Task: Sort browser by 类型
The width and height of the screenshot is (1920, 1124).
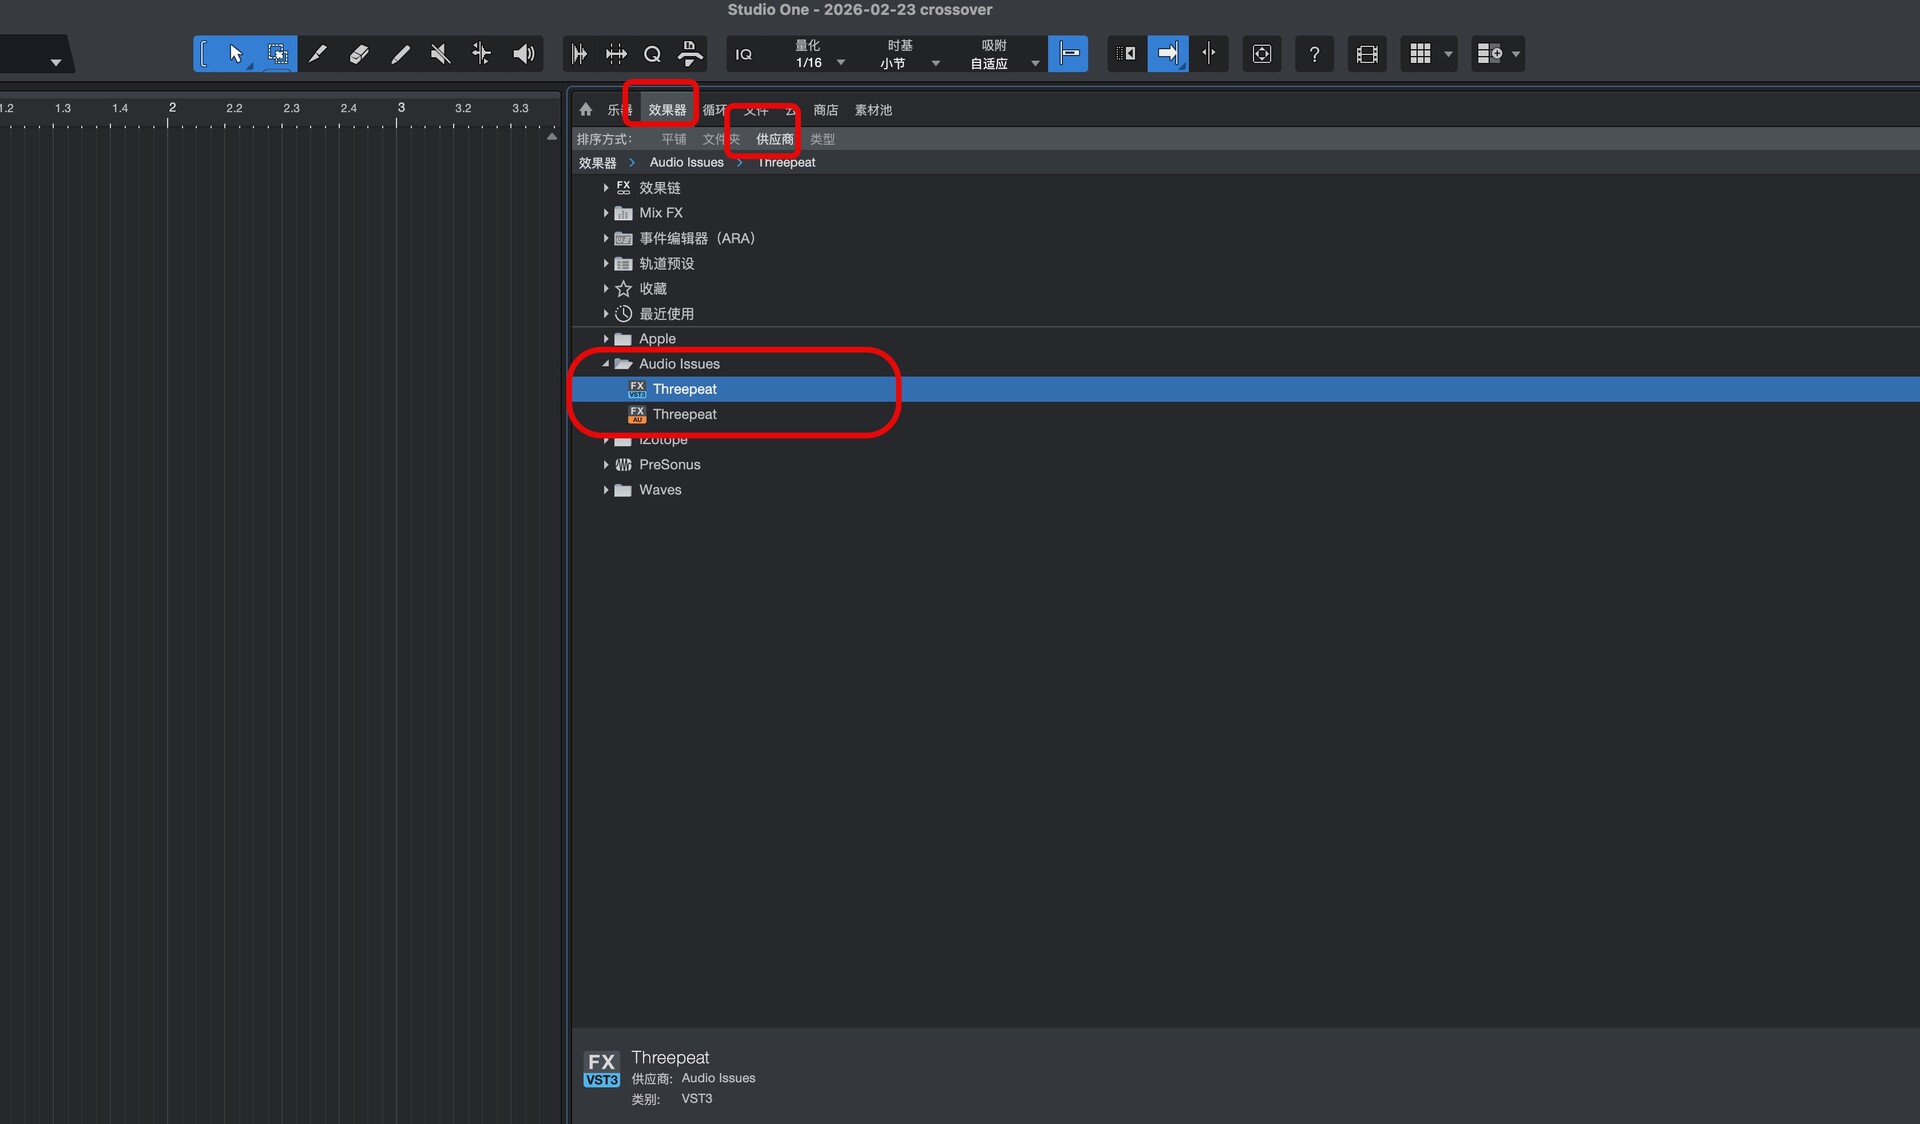Action: (x=822, y=139)
